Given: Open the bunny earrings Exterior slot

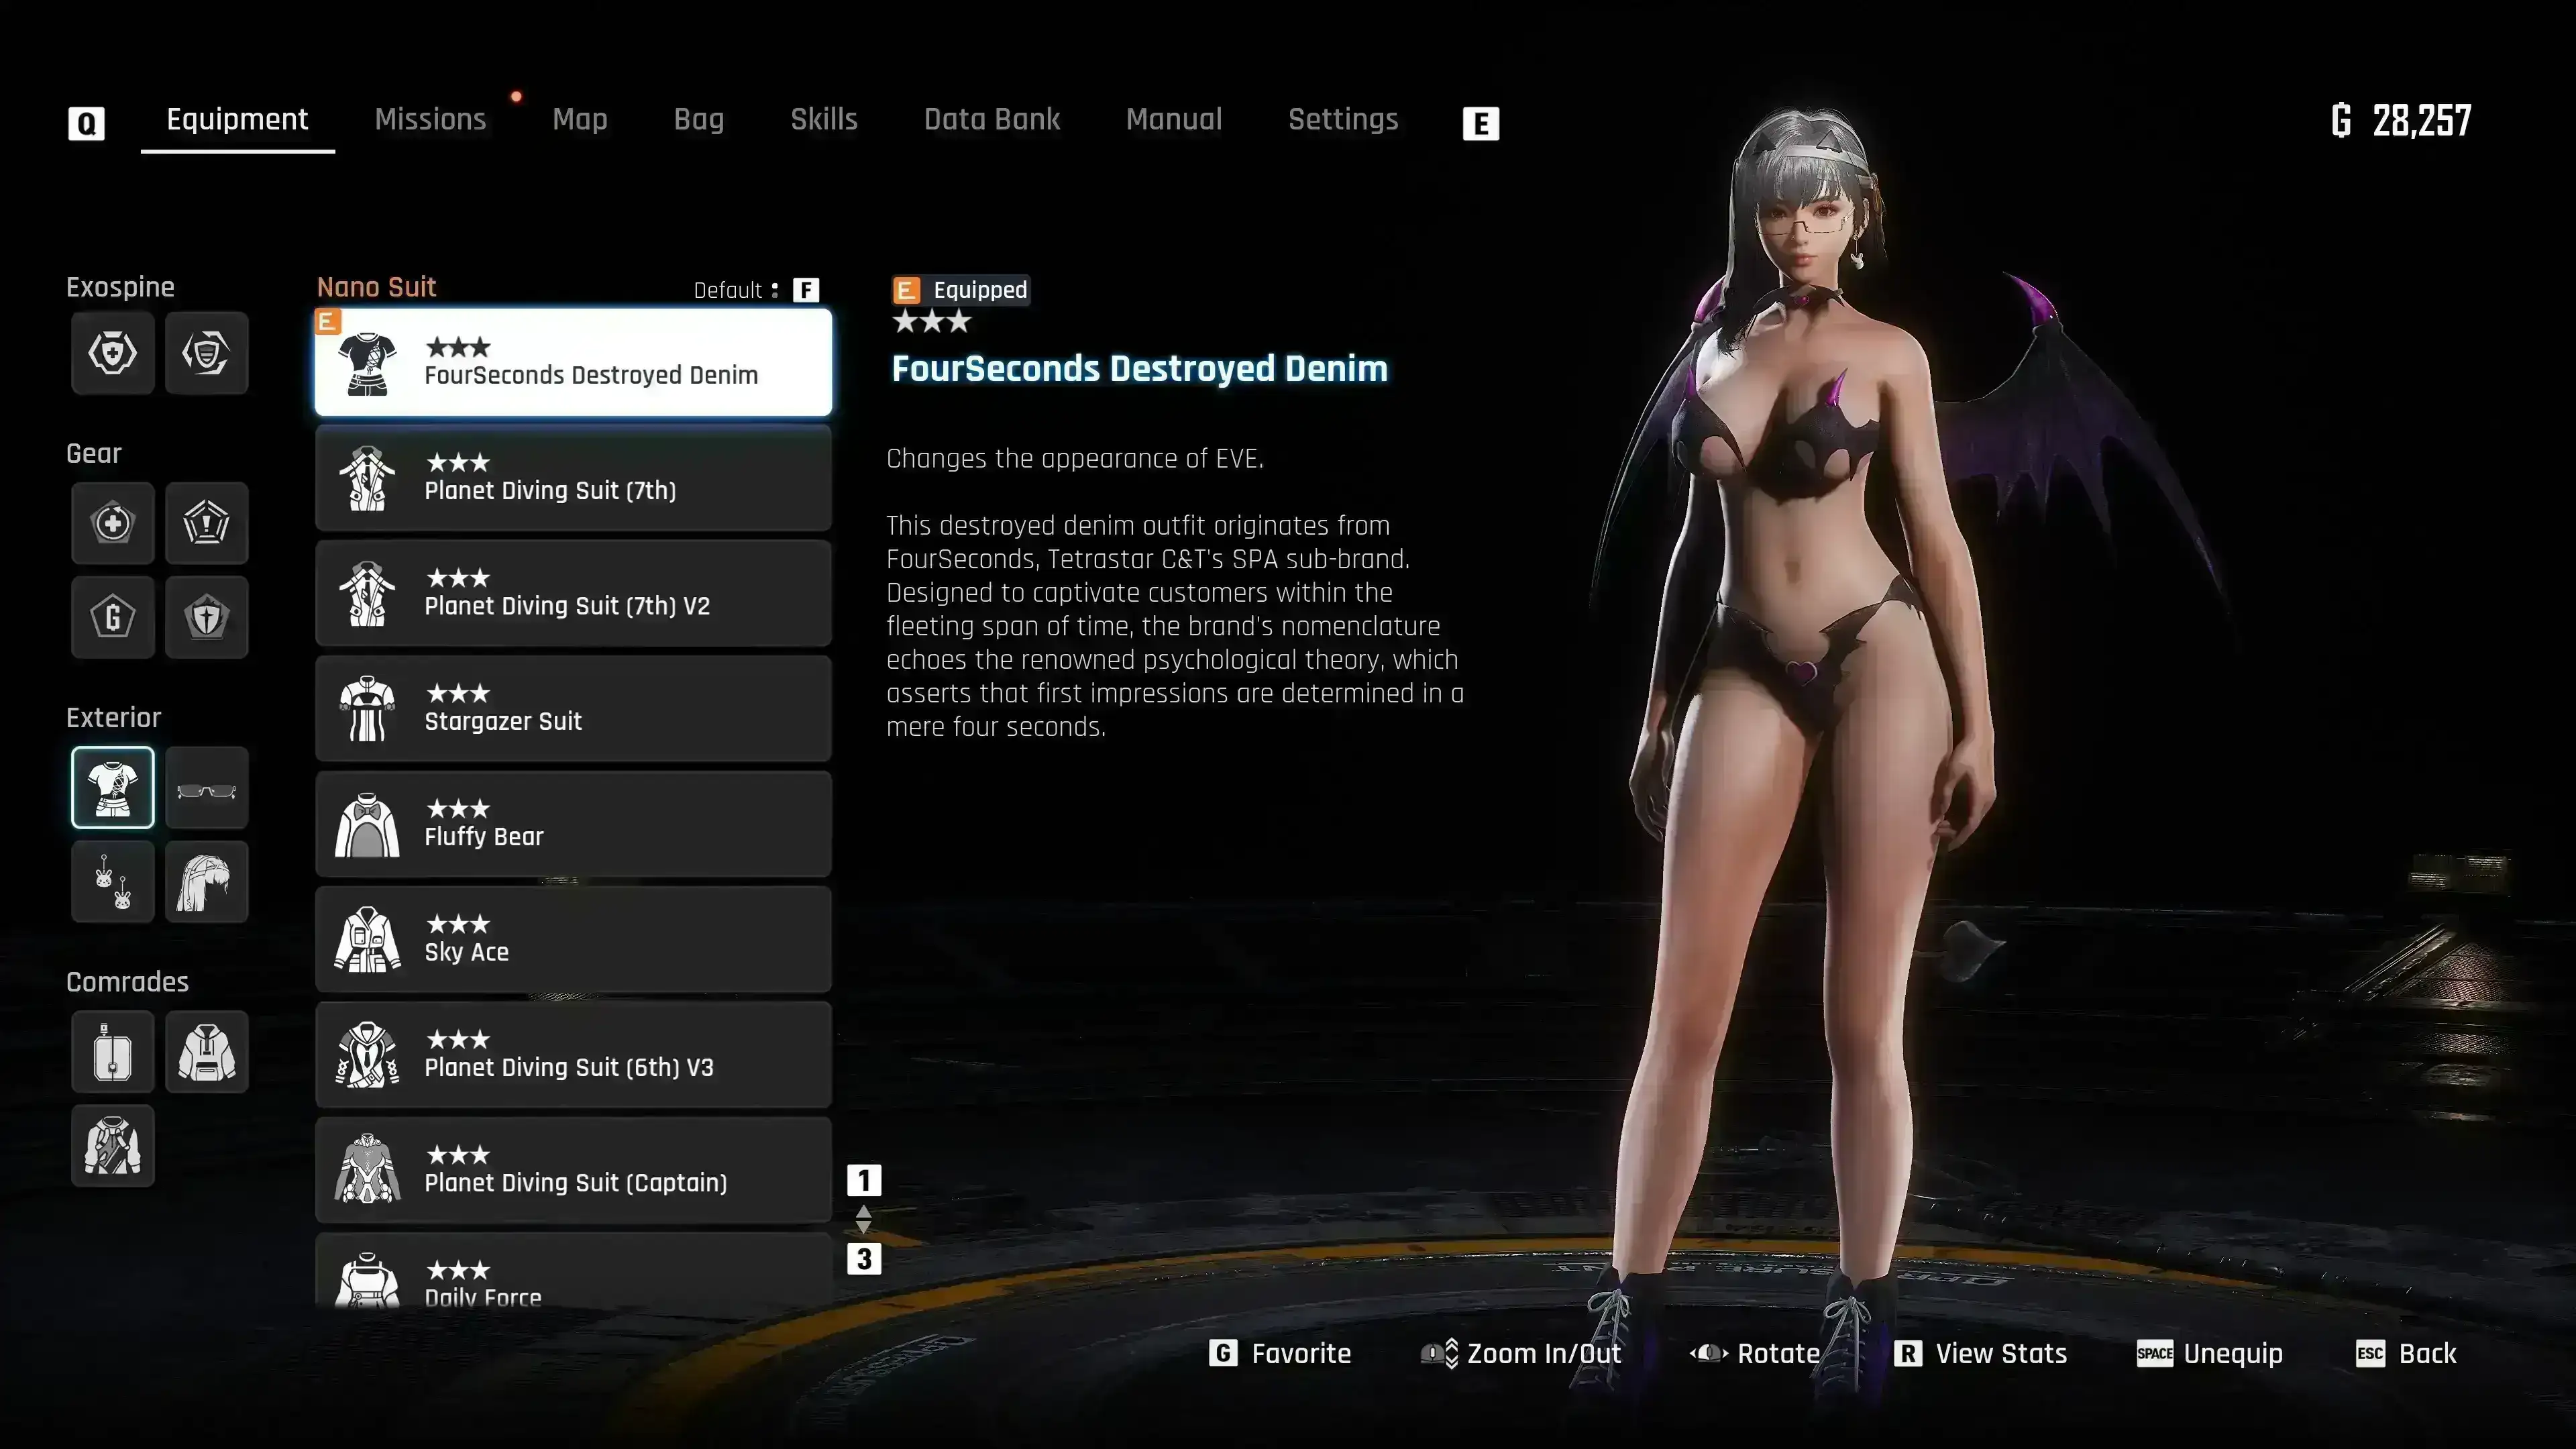Looking at the screenshot, I should 112,882.
